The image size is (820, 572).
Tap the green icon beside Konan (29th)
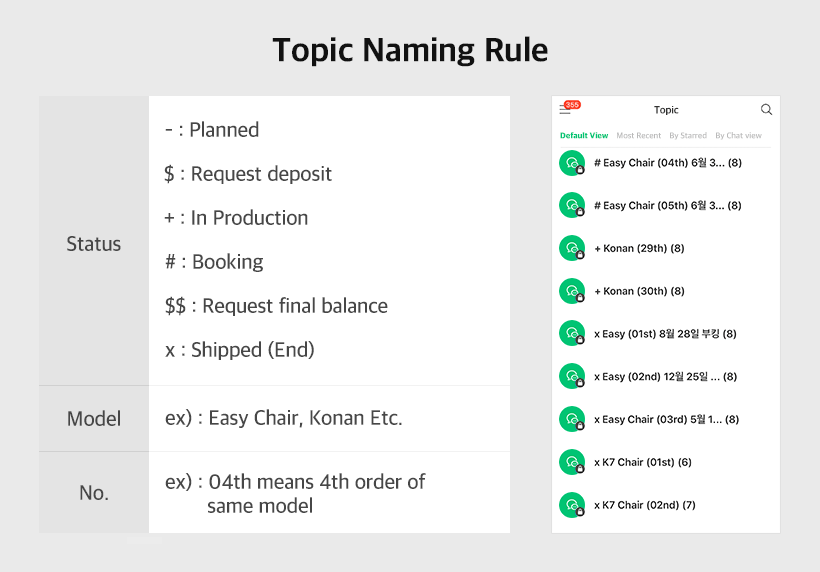[x=571, y=248]
